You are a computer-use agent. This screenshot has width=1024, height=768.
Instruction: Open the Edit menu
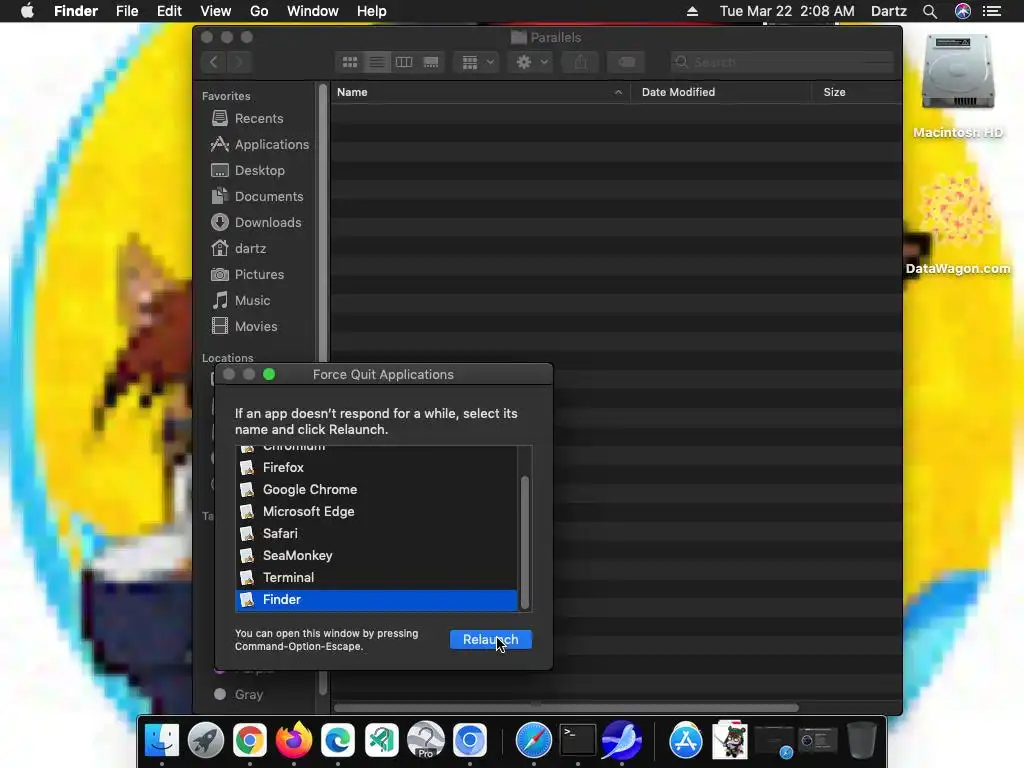169,11
